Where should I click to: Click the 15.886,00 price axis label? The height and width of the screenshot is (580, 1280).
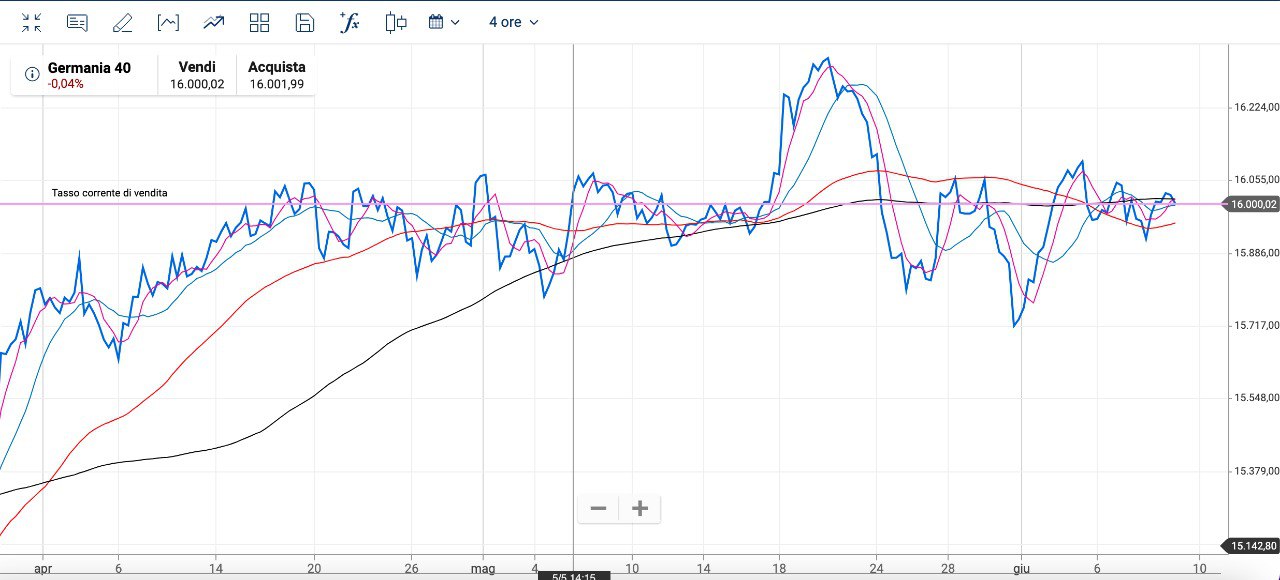click(x=1256, y=253)
